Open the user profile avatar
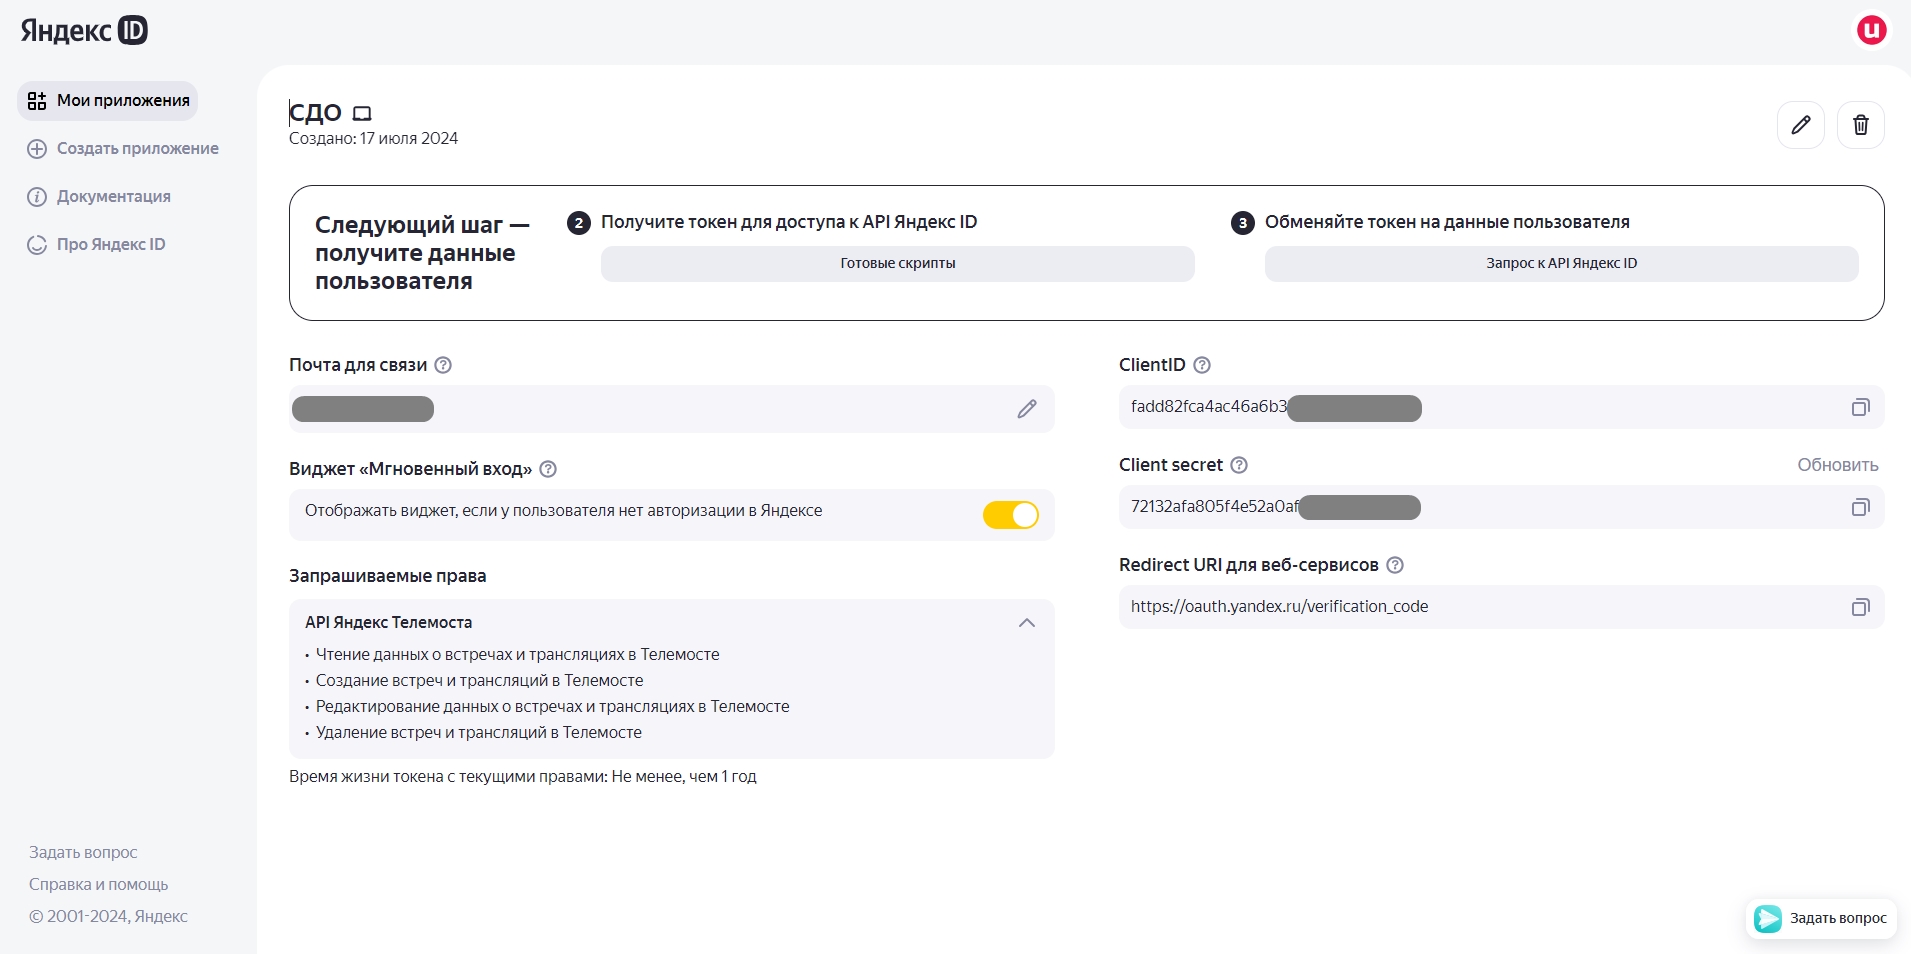 coord(1871,30)
